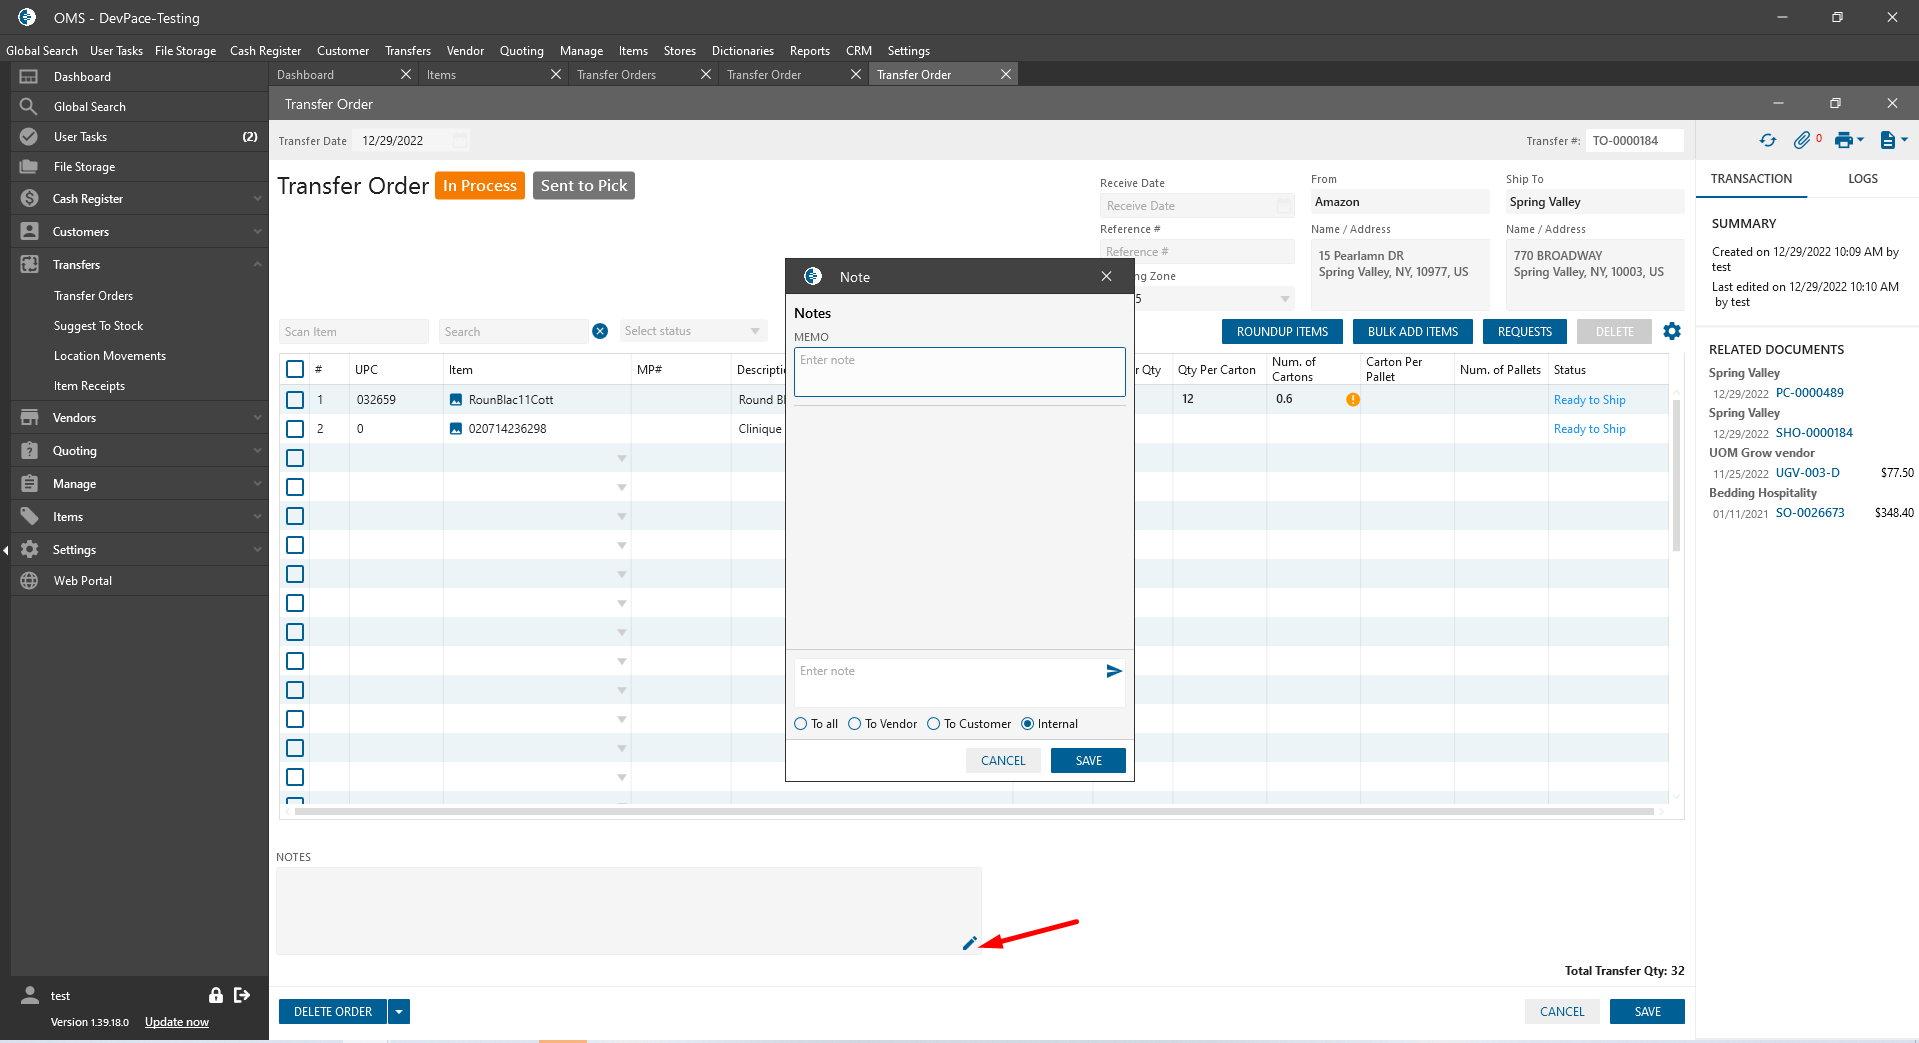The width and height of the screenshot is (1919, 1043).
Task: Open grid settings gear icon beside Delete
Action: (x=1672, y=331)
